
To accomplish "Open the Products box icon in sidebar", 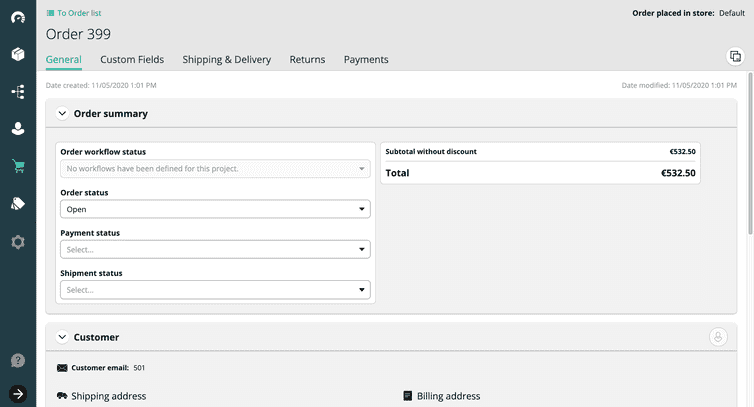I will click(18, 54).
